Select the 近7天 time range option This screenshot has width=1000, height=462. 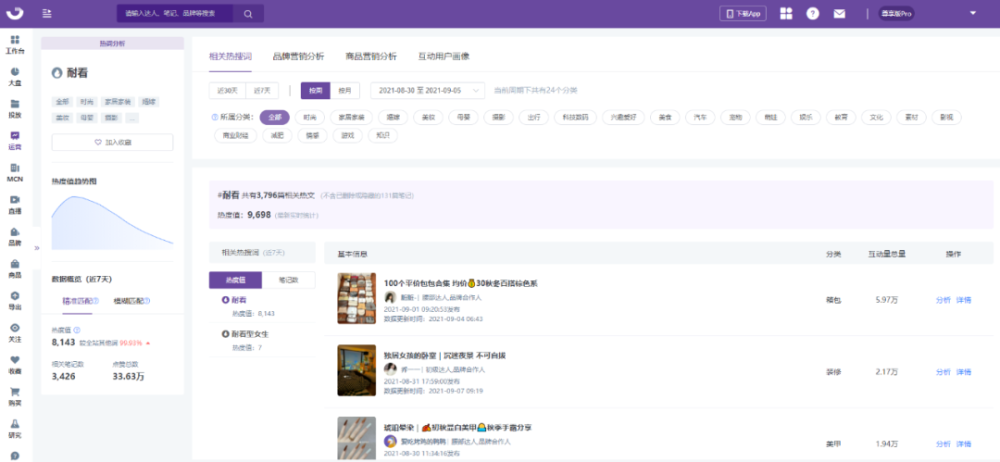click(x=262, y=90)
